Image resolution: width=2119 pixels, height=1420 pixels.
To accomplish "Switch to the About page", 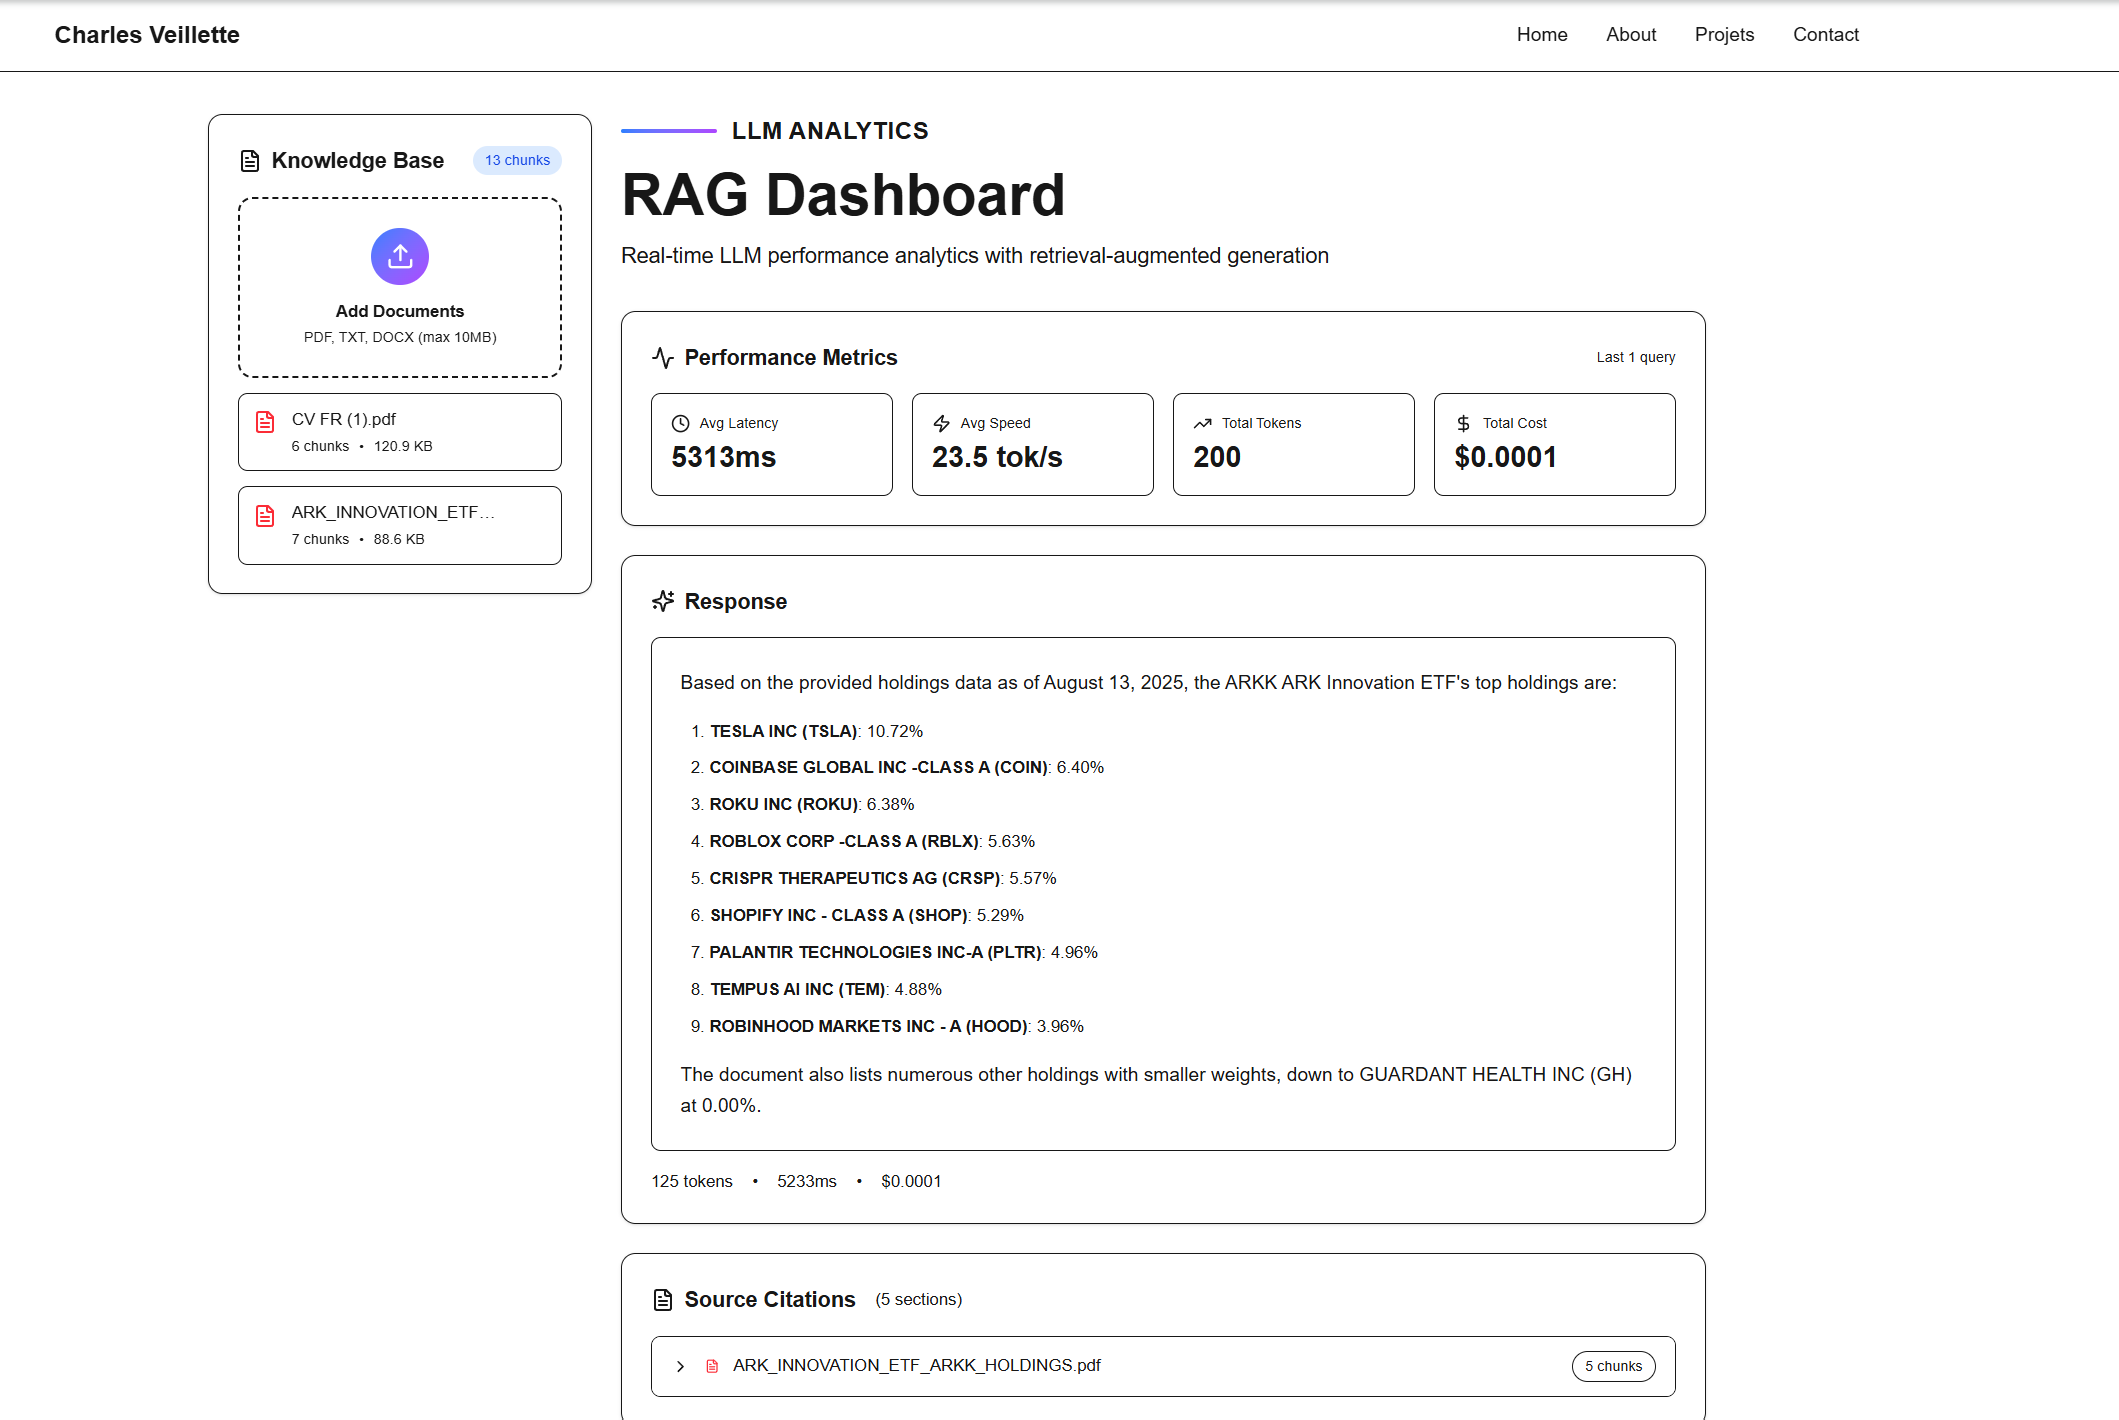I will [x=1630, y=34].
